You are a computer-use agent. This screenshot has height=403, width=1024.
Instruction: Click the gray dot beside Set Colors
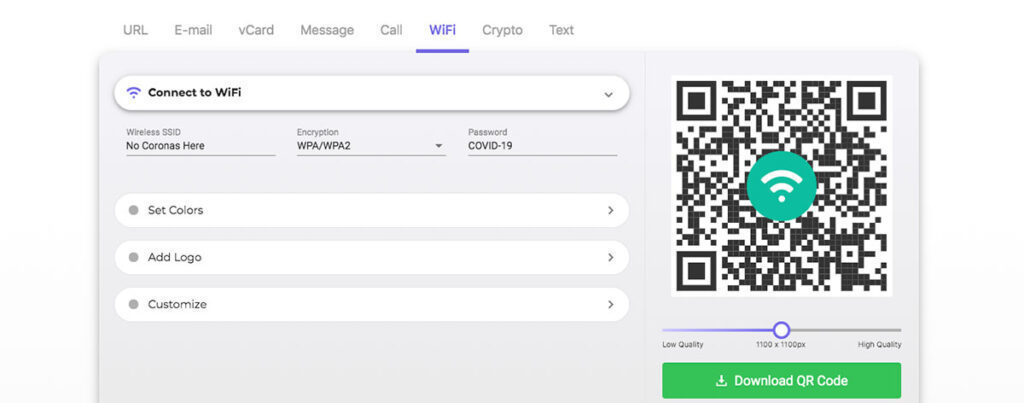[x=133, y=210]
